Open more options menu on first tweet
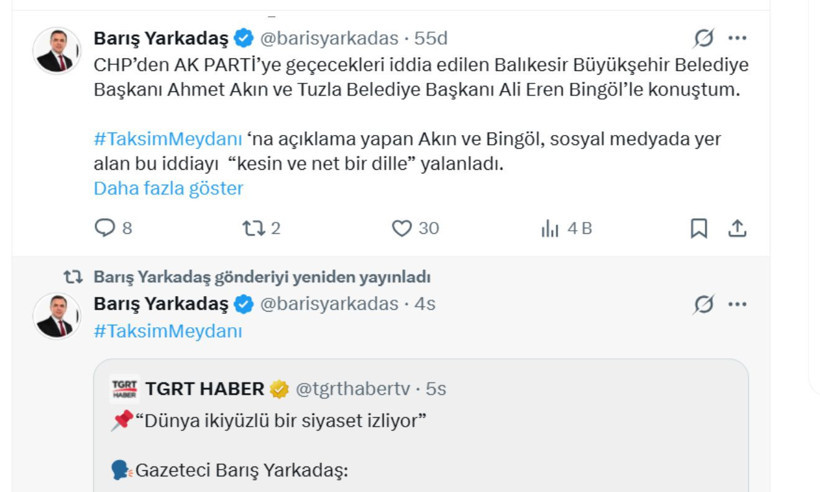The width and height of the screenshot is (820, 492). point(737,38)
